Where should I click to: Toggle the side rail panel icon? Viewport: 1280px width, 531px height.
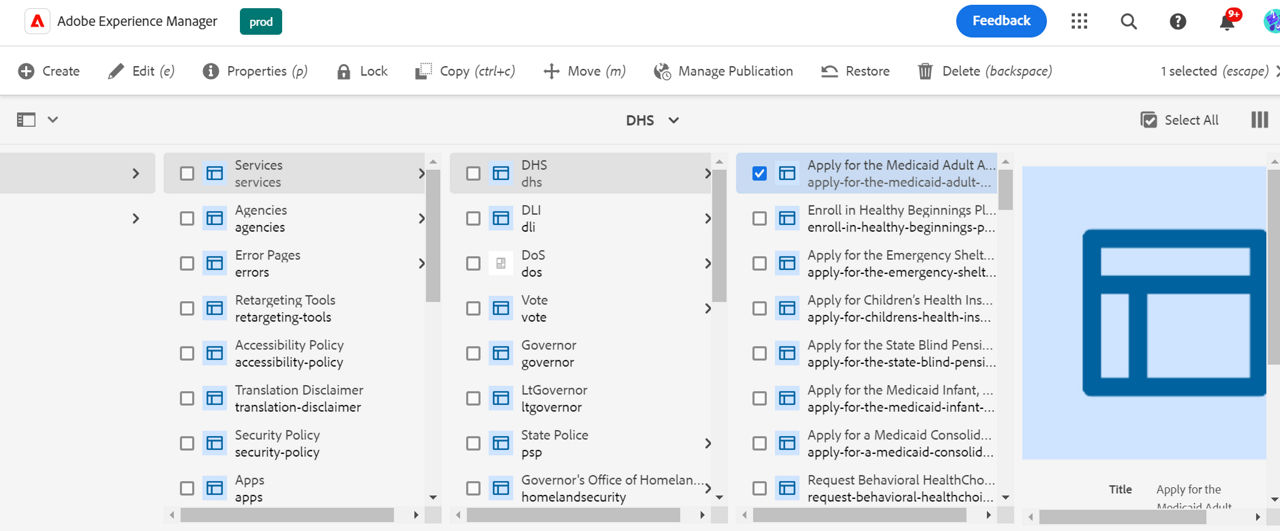click(x=26, y=120)
